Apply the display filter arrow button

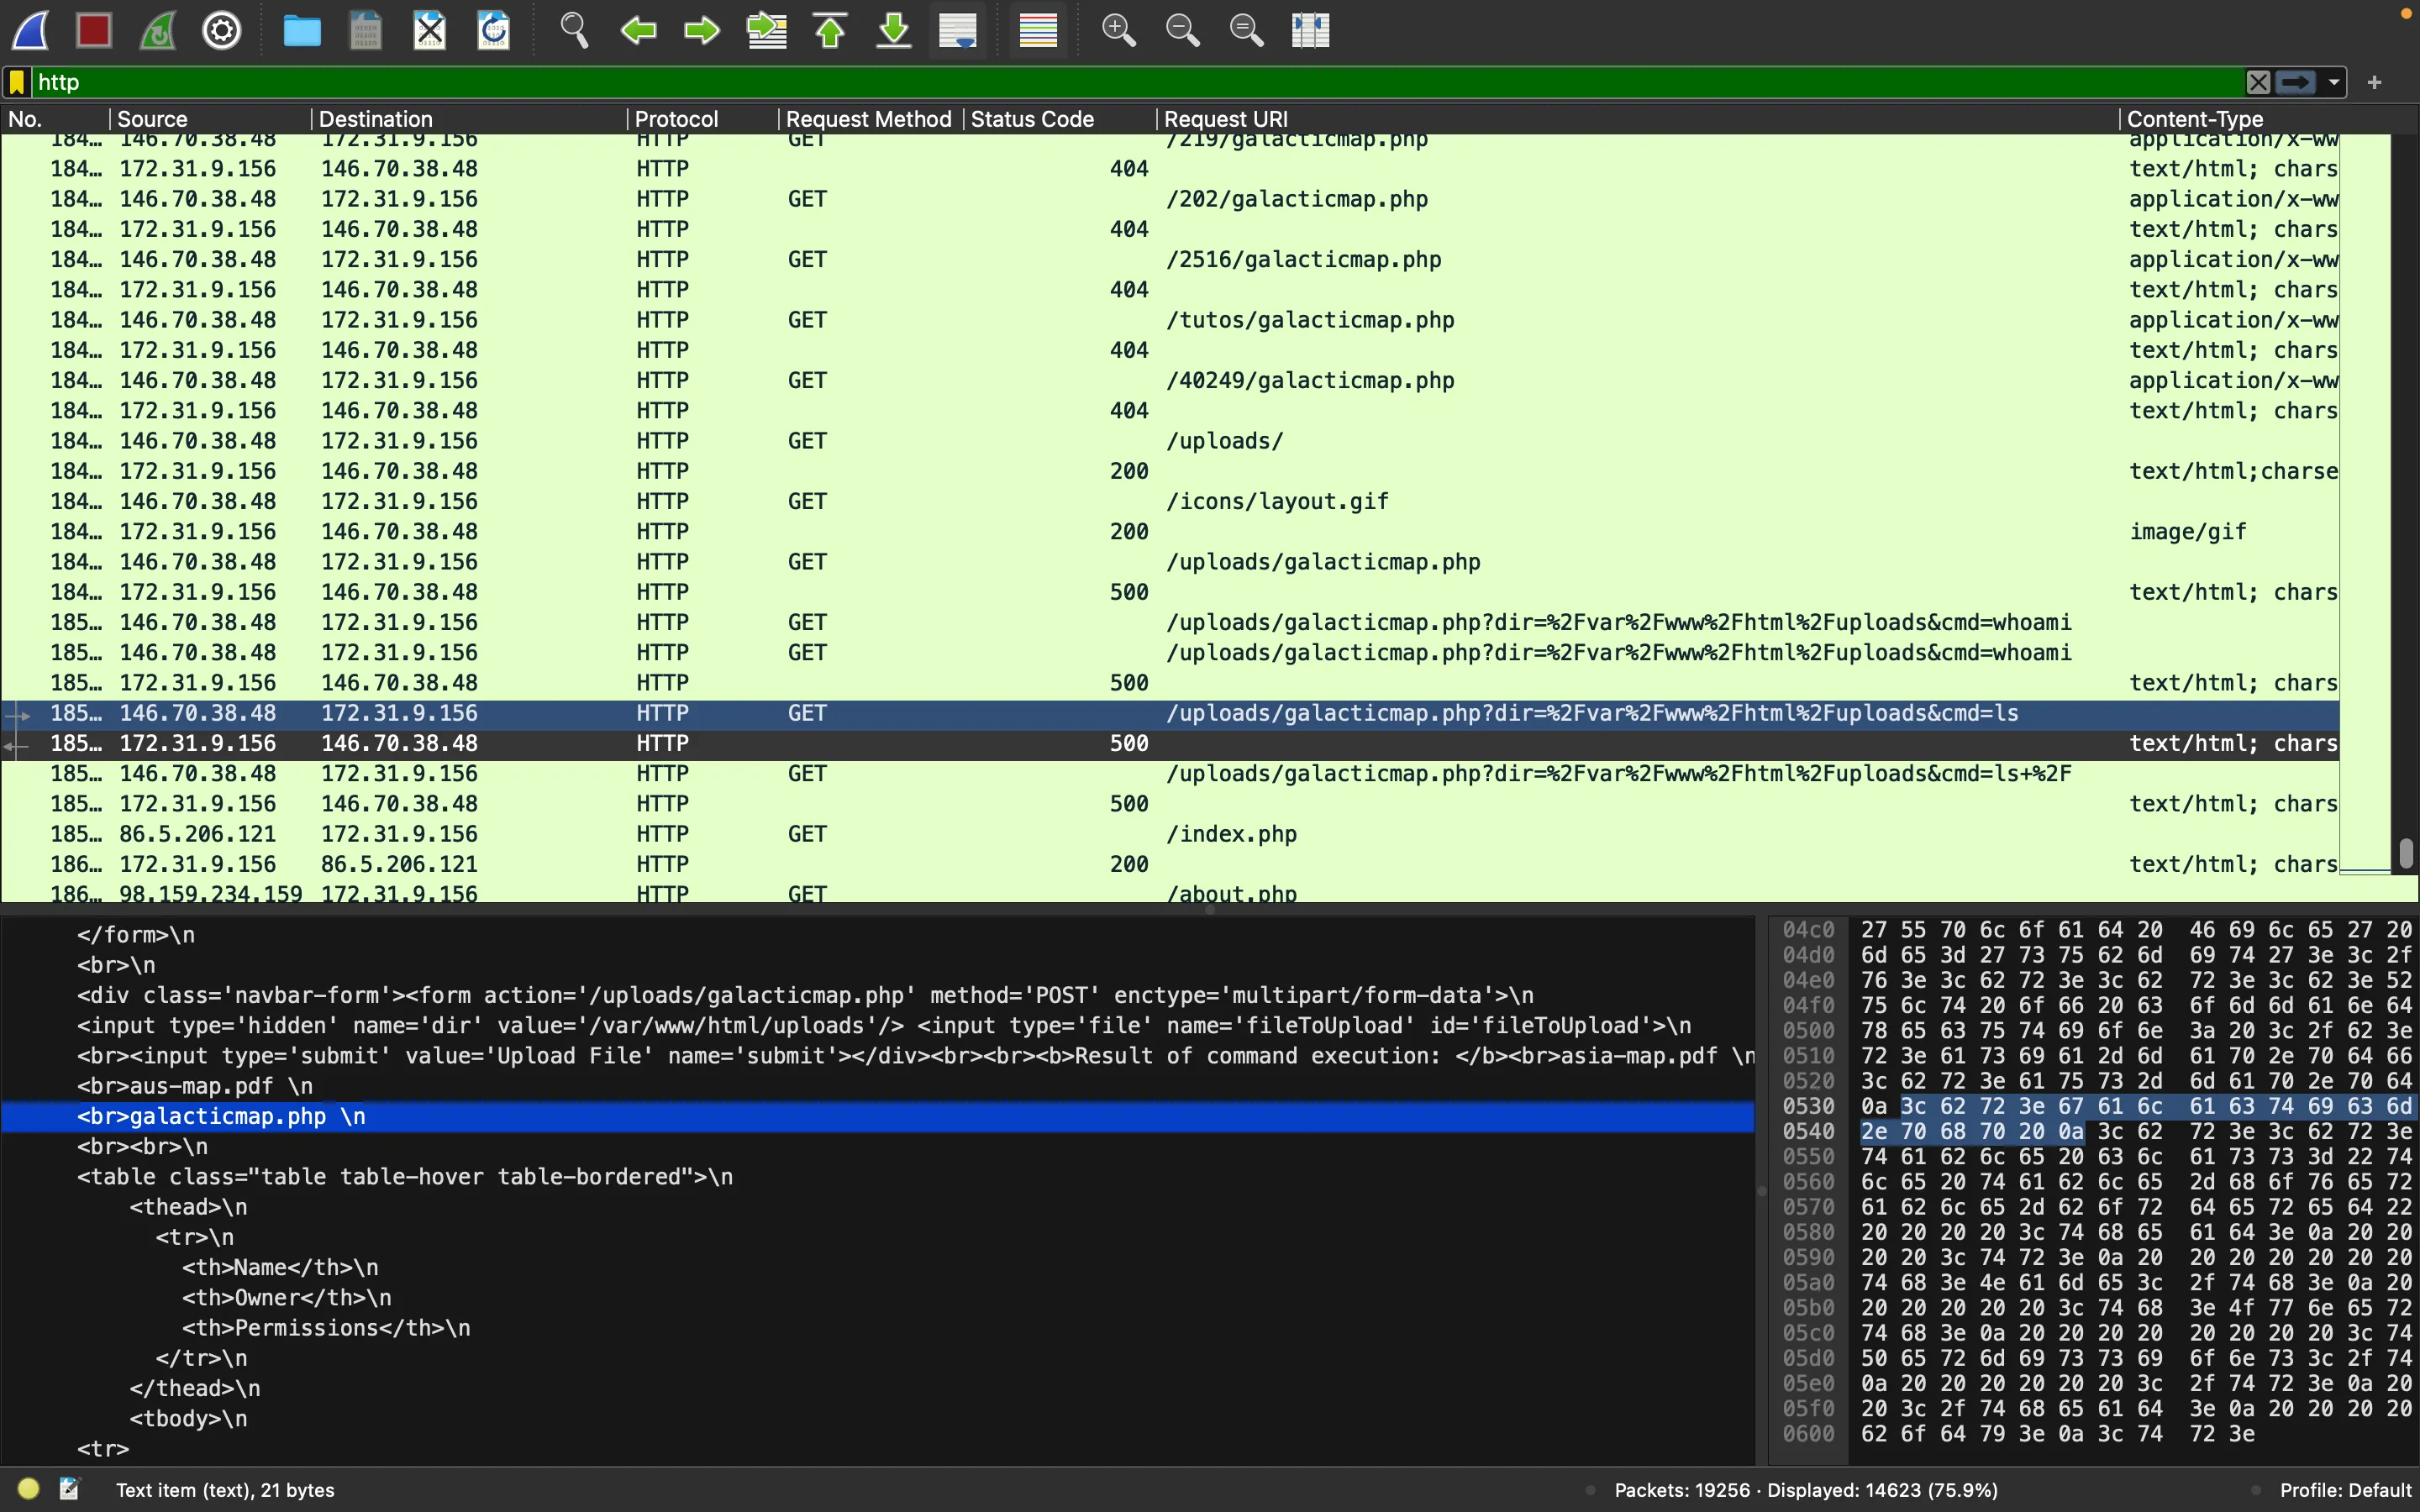[2296, 82]
